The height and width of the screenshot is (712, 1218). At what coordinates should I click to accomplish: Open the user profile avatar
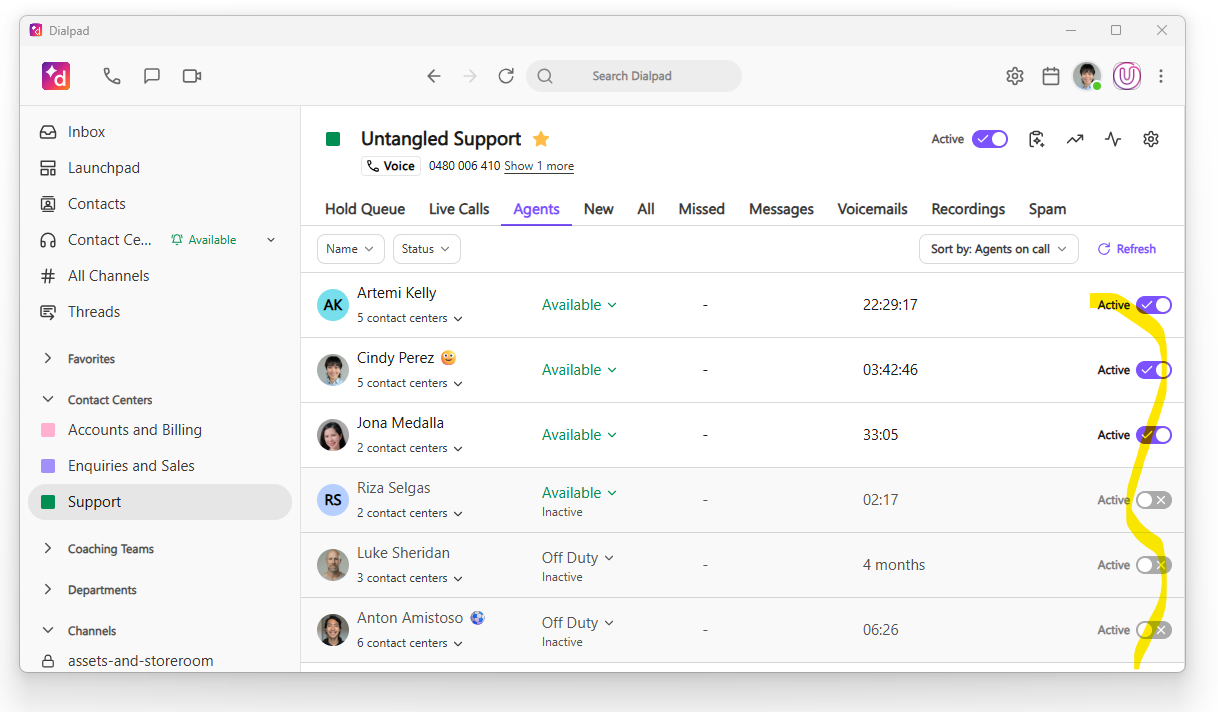click(x=1087, y=76)
